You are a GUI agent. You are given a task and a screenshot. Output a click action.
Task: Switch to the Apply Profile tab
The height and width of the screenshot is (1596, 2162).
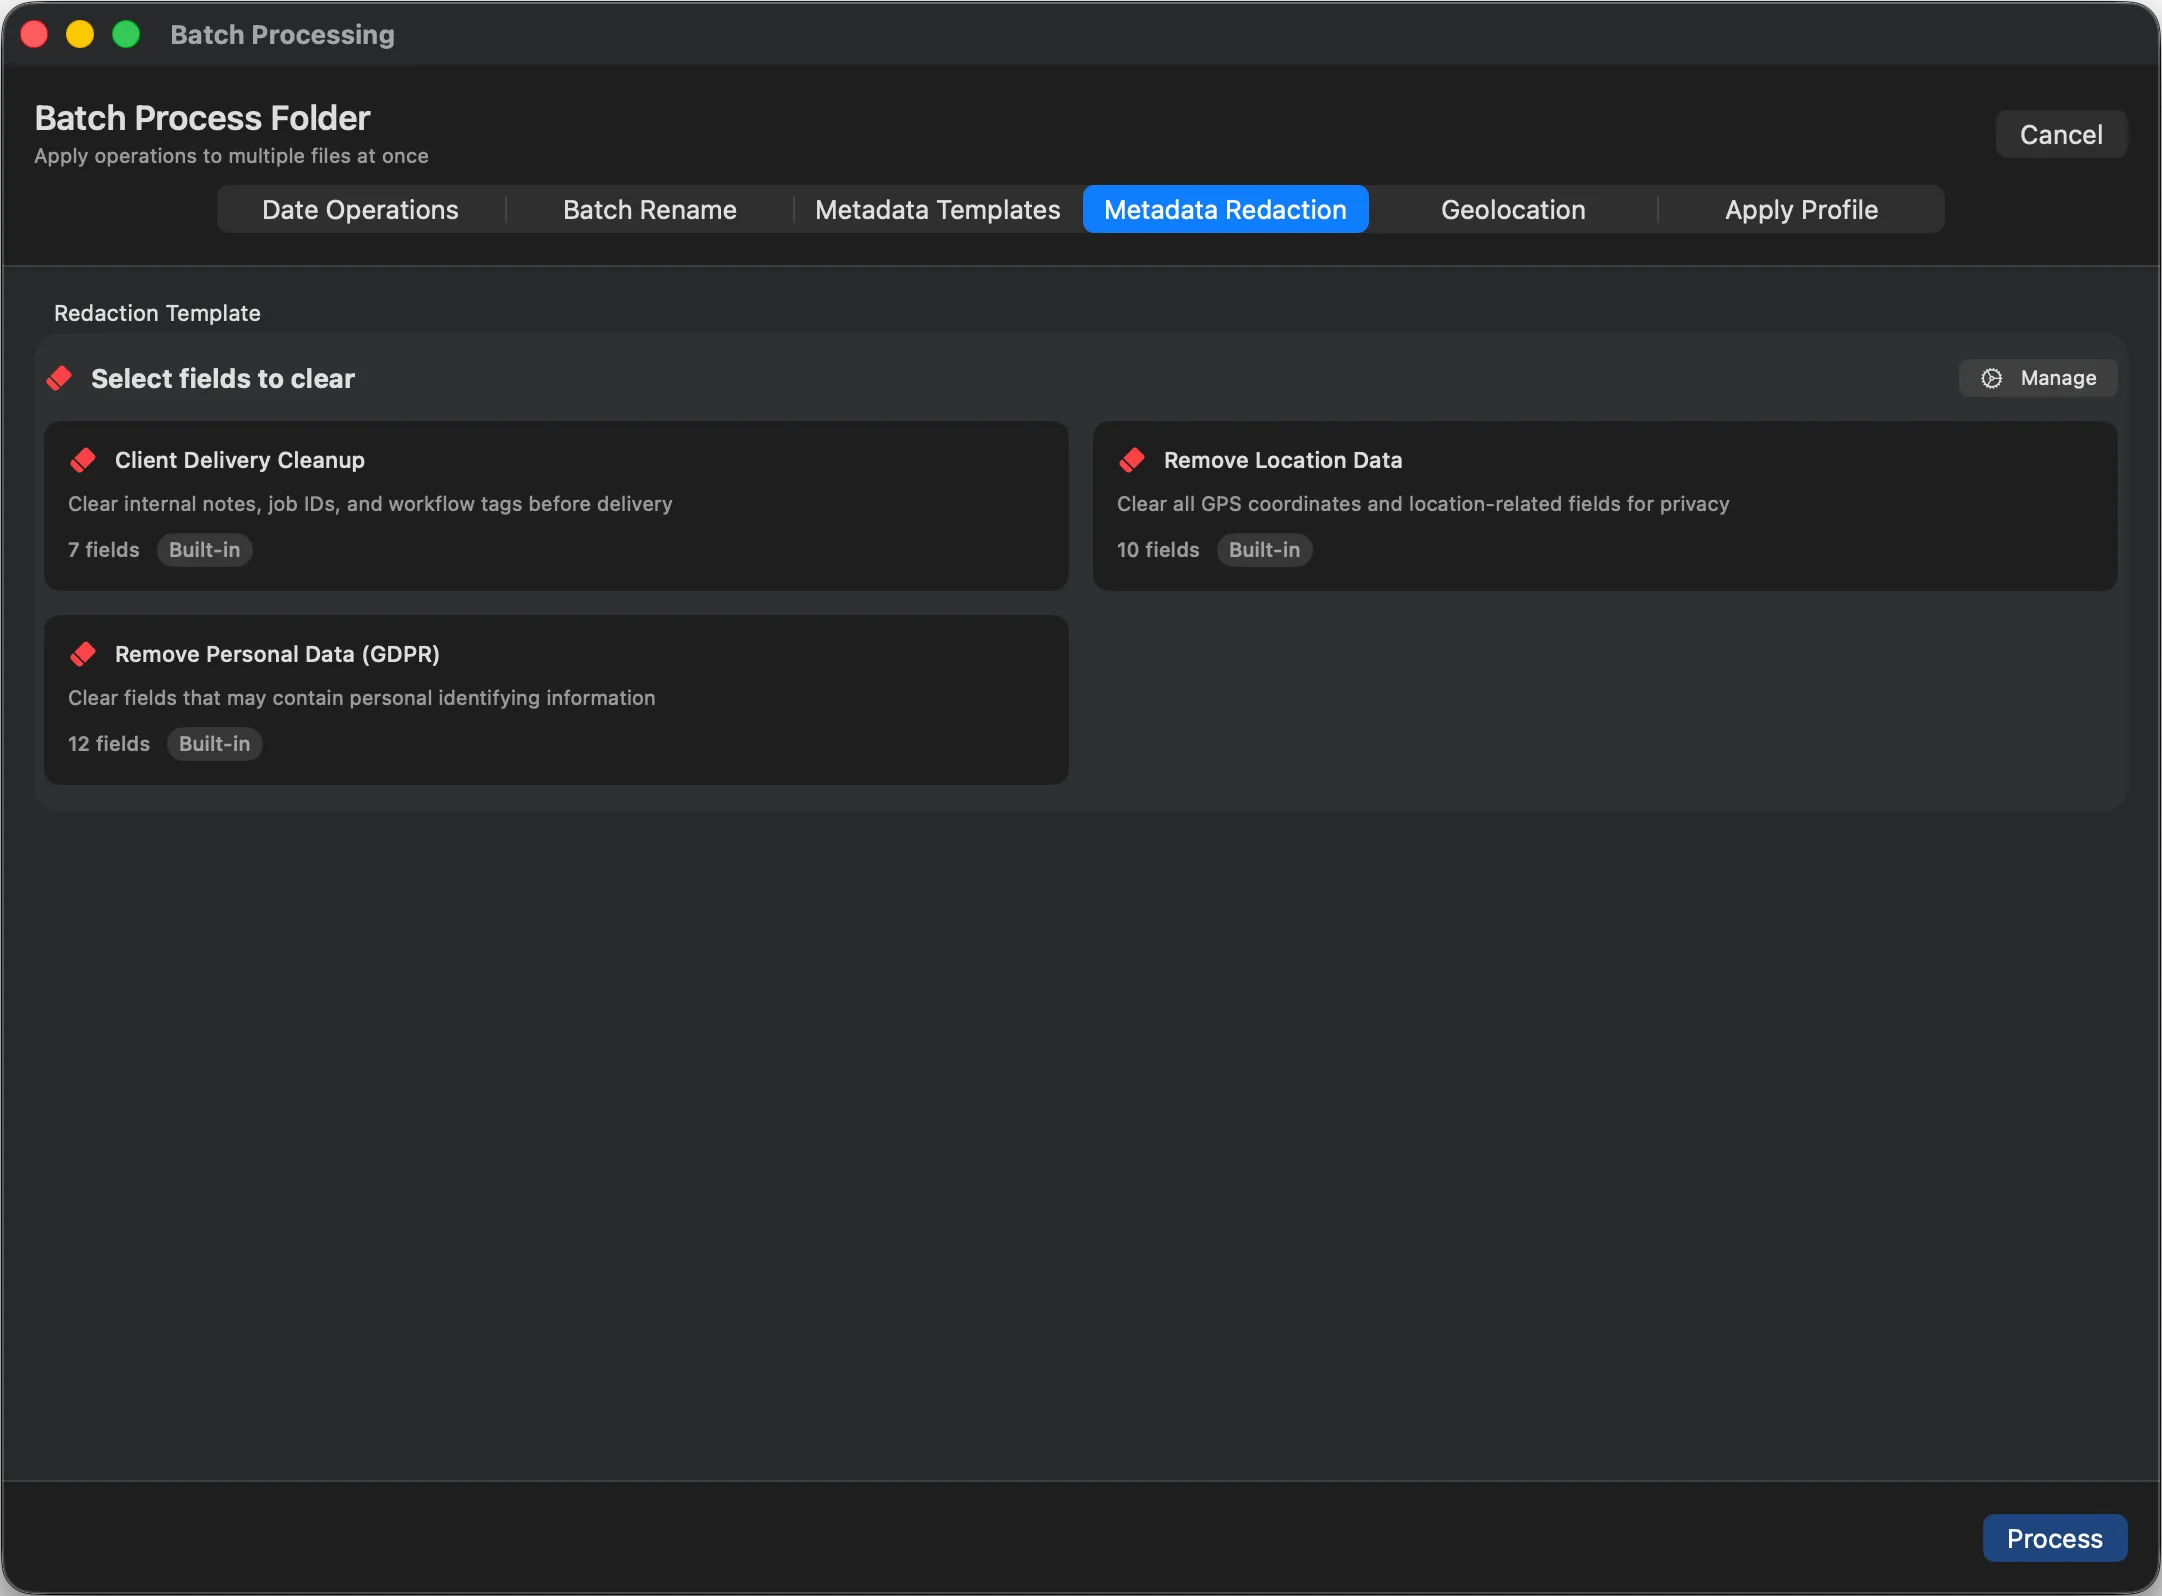(1801, 210)
